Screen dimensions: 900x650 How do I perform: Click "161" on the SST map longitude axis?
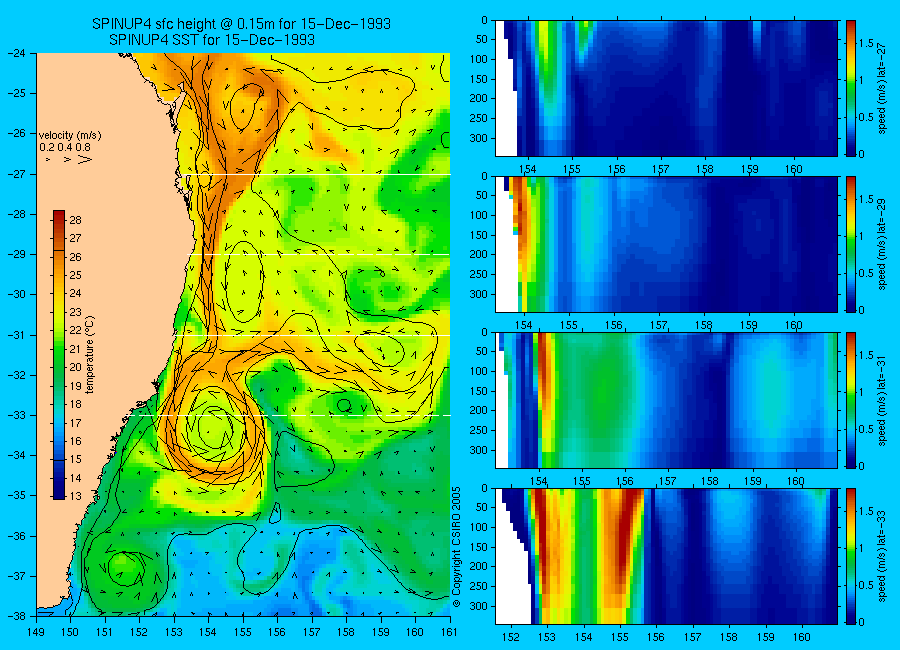tap(449, 632)
